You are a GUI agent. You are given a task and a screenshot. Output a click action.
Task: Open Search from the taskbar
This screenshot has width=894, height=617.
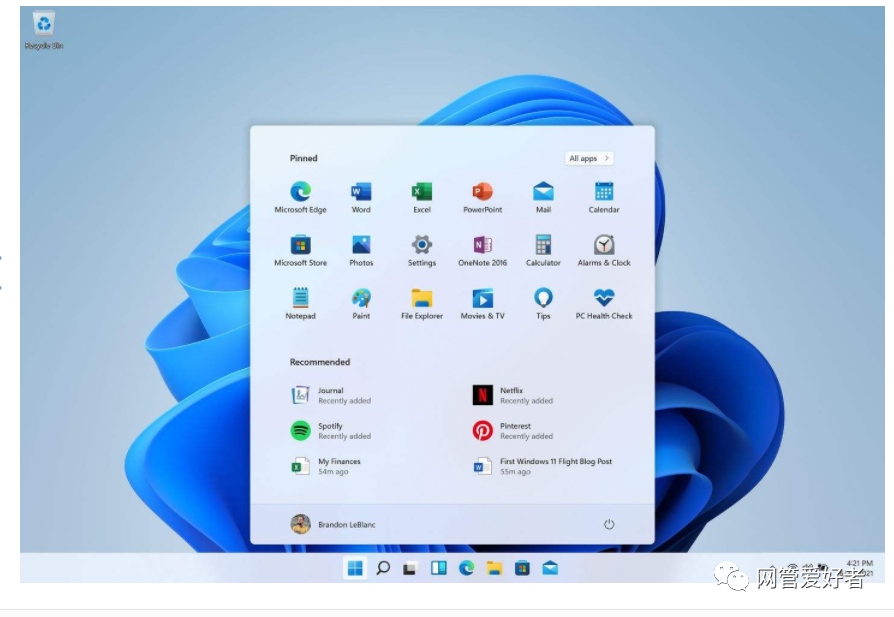coord(383,568)
